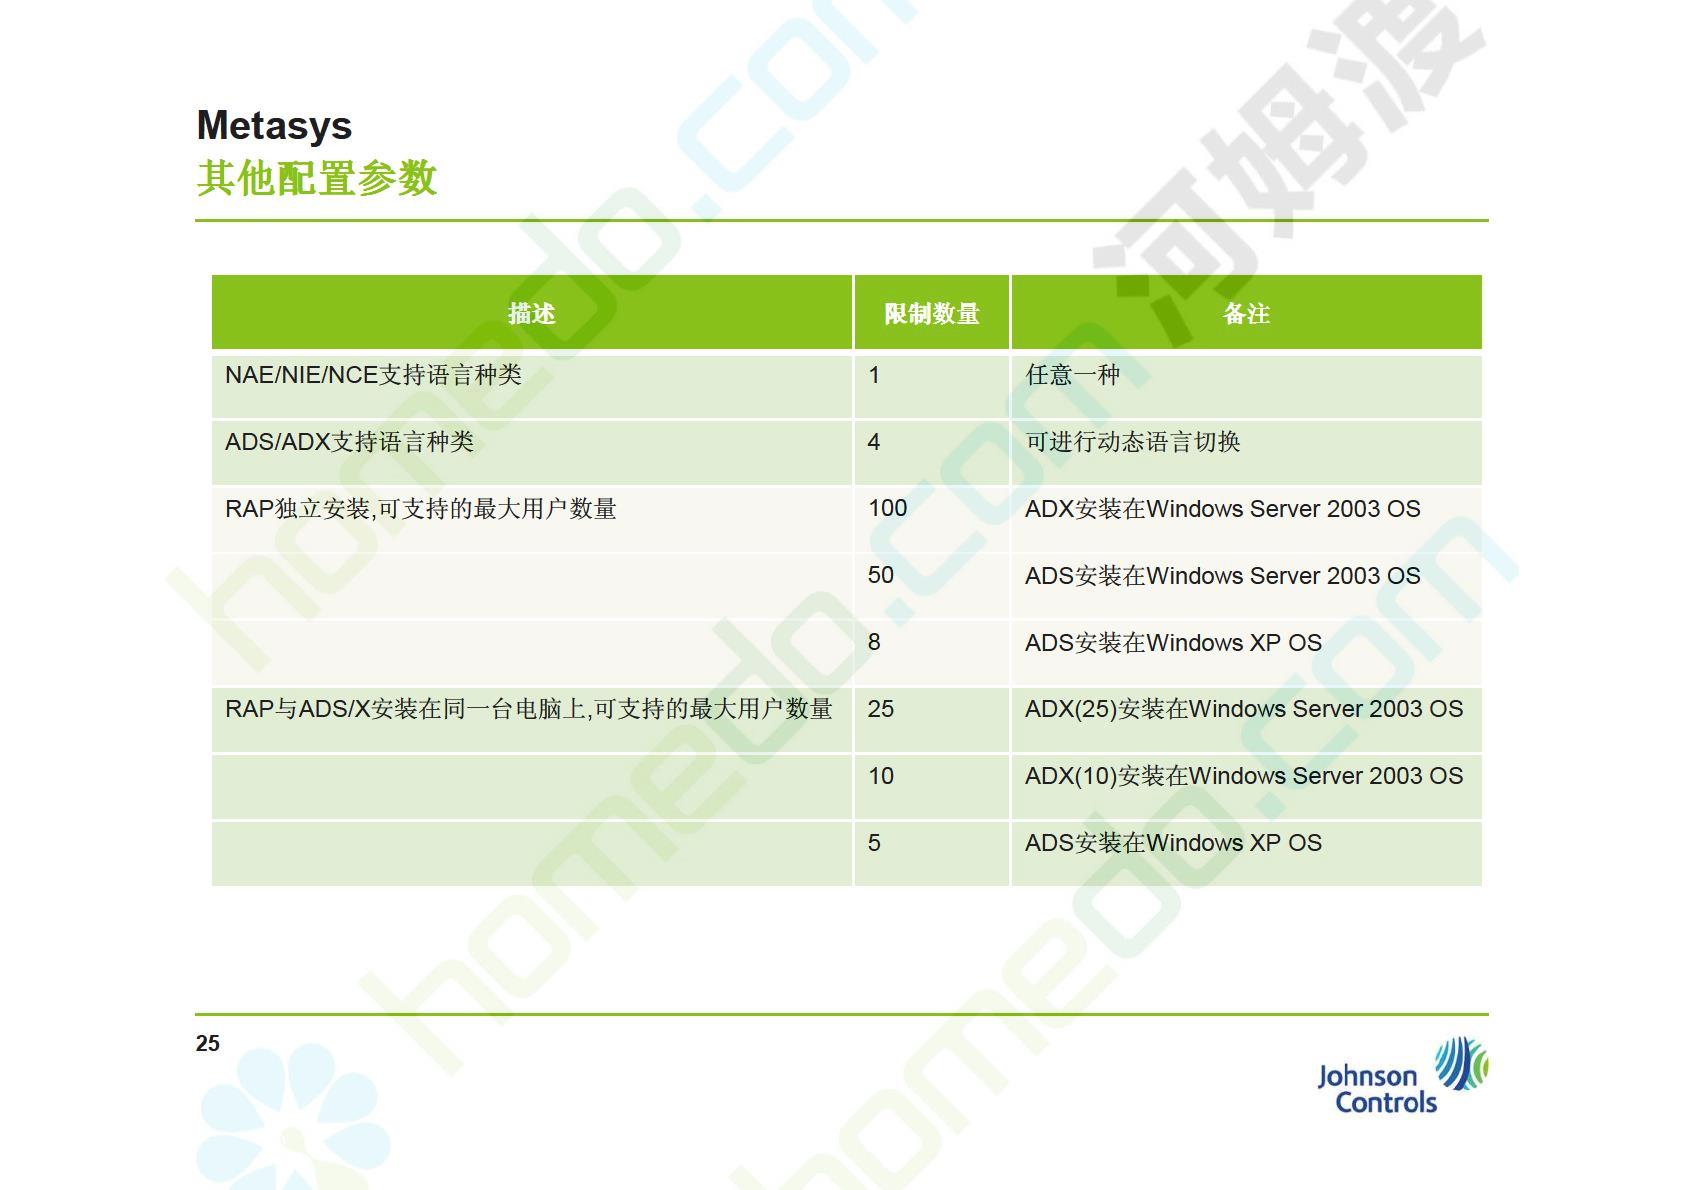
Task: Click the 限制数量 column header
Action: coord(931,313)
